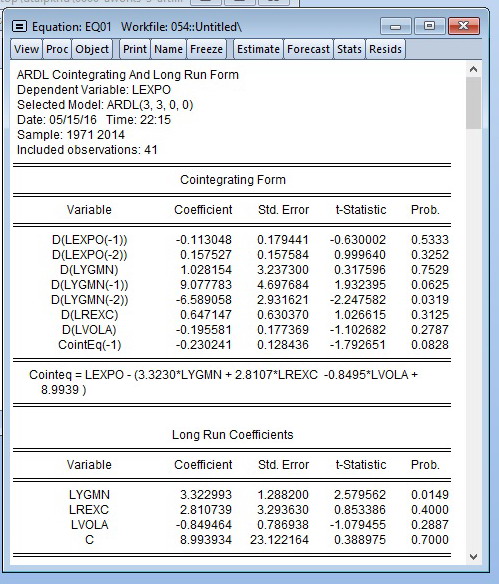499x584 pixels.
Task: Select the D(LEXPO(-2)) variable row label
Action: tap(89, 255)
